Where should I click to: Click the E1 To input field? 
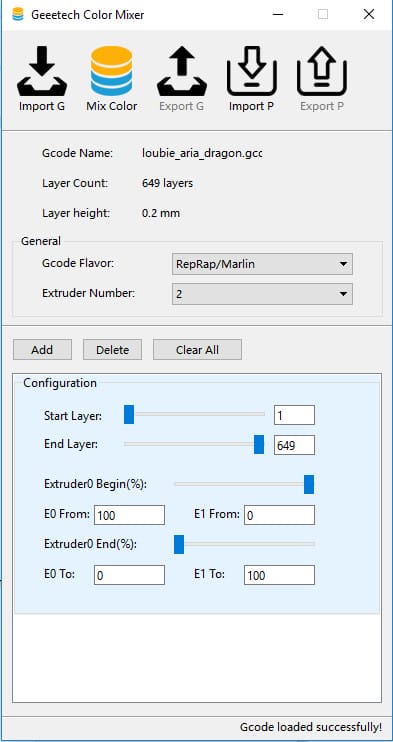279,575
